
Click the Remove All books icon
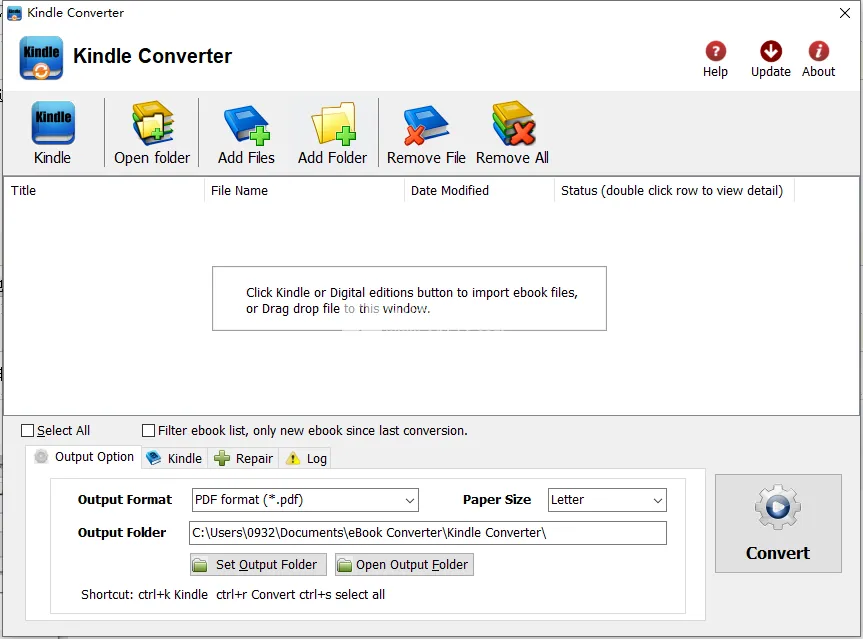(x=513, y=123)
